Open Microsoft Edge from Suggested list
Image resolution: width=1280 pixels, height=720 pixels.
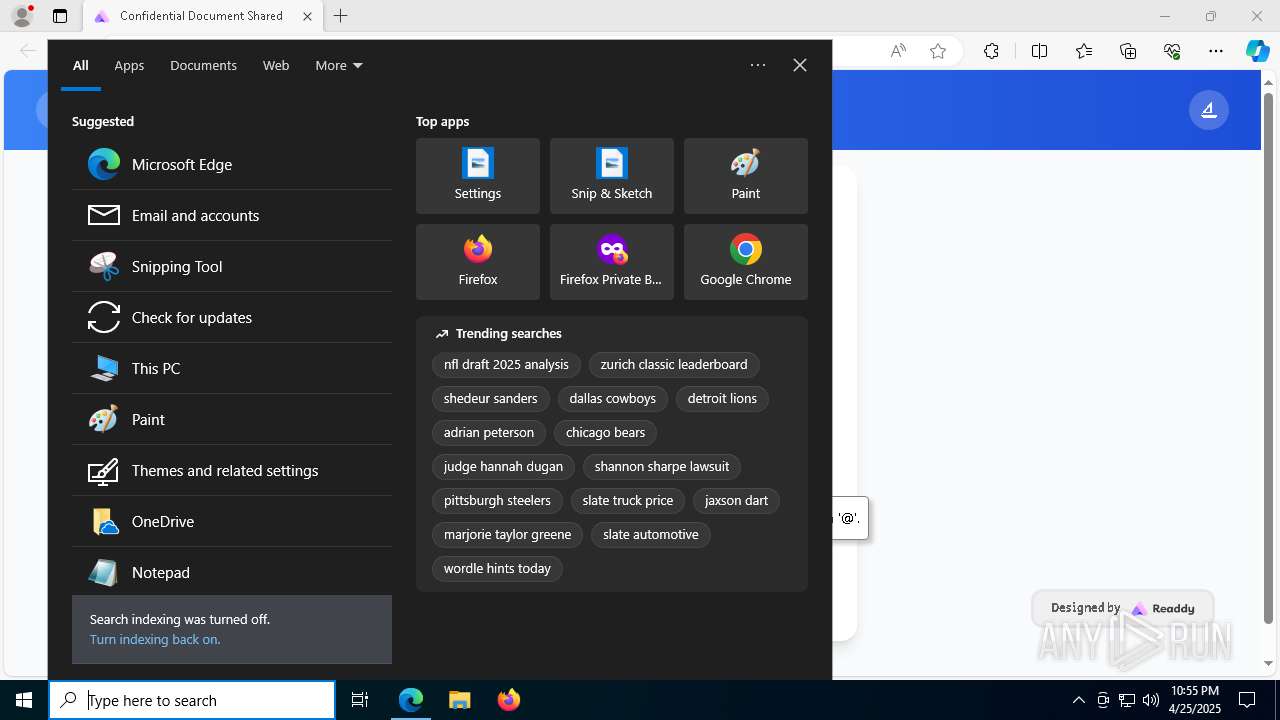232,164
